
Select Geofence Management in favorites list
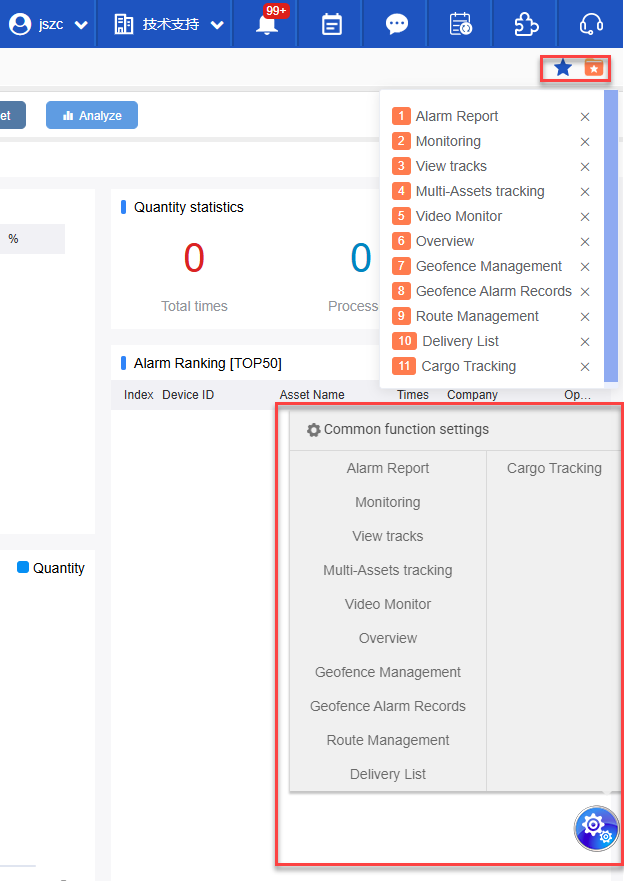click(x=489, y=266)
